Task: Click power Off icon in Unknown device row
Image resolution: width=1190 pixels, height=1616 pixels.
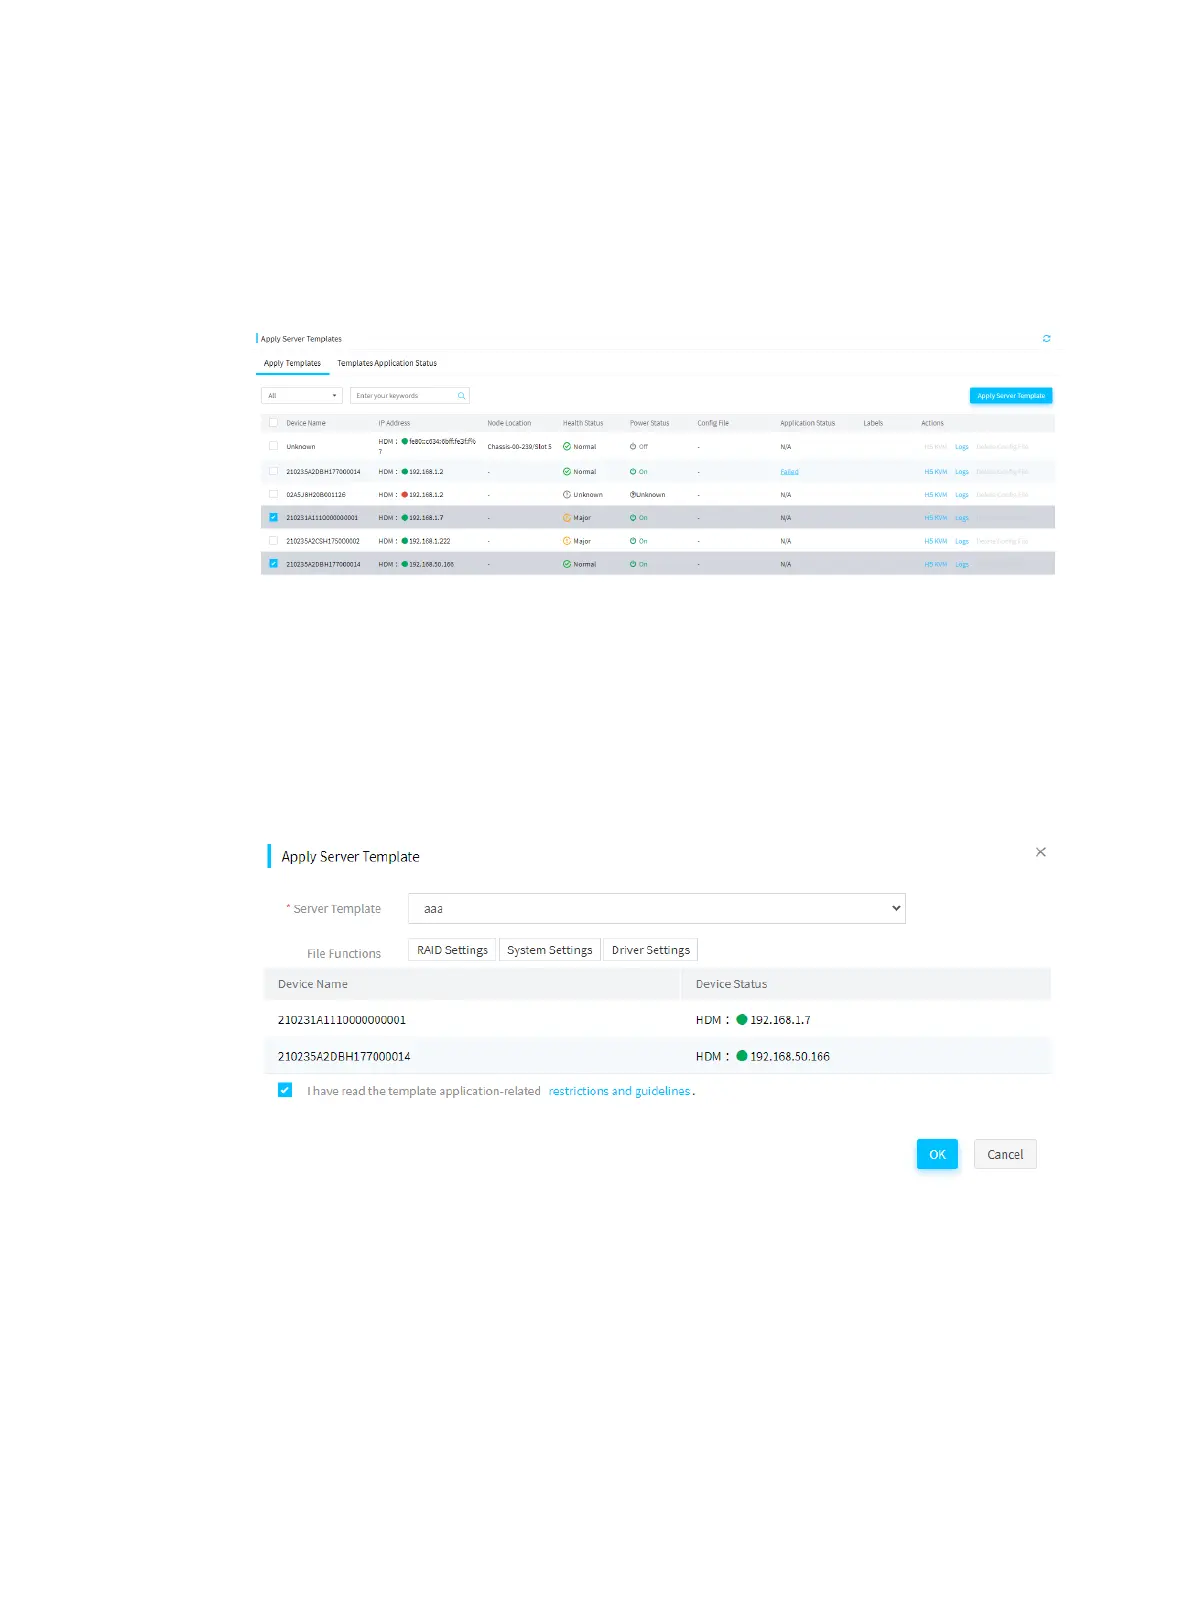Action: point(633,447)
